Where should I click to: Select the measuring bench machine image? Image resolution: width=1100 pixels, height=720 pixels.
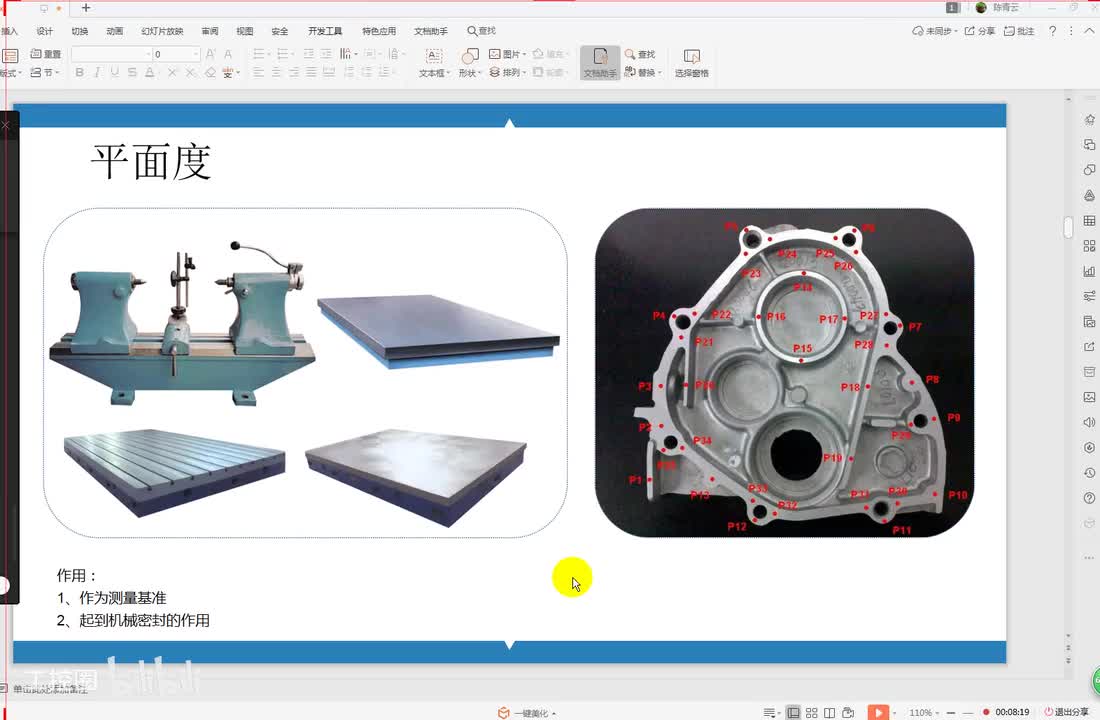[182, 325]
